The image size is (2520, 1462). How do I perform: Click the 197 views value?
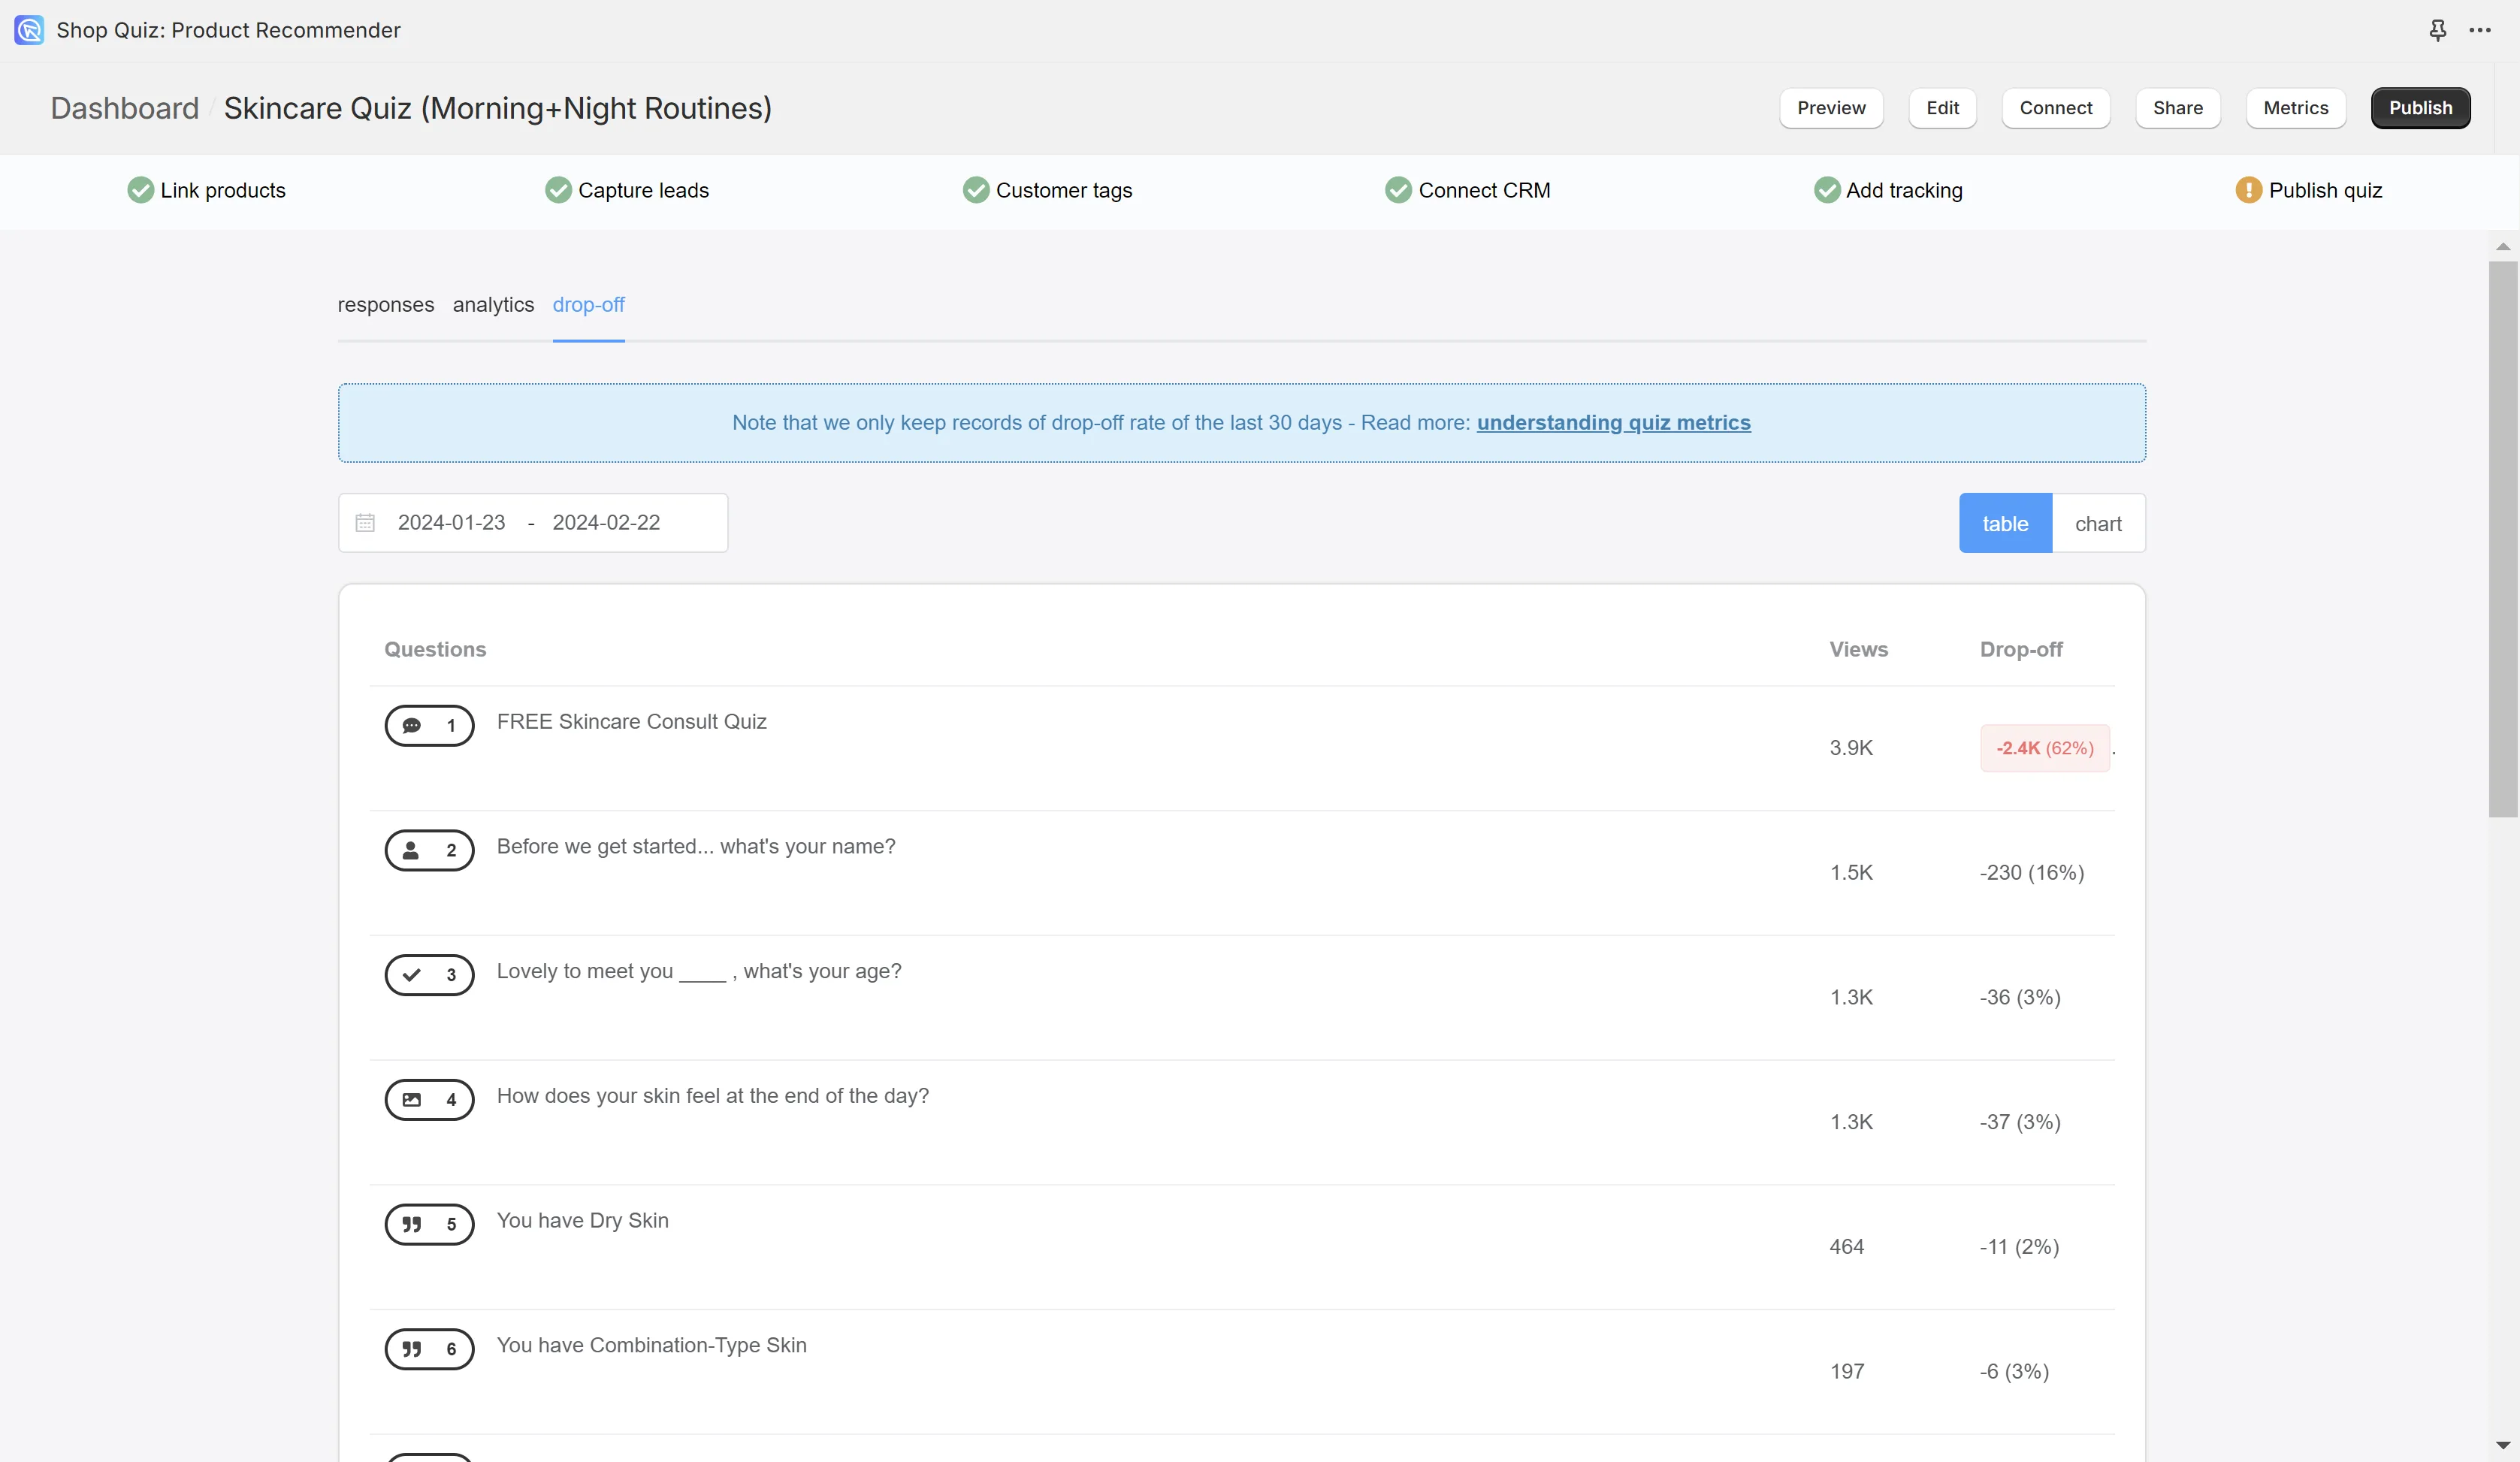click(x=1847, y=1372)
